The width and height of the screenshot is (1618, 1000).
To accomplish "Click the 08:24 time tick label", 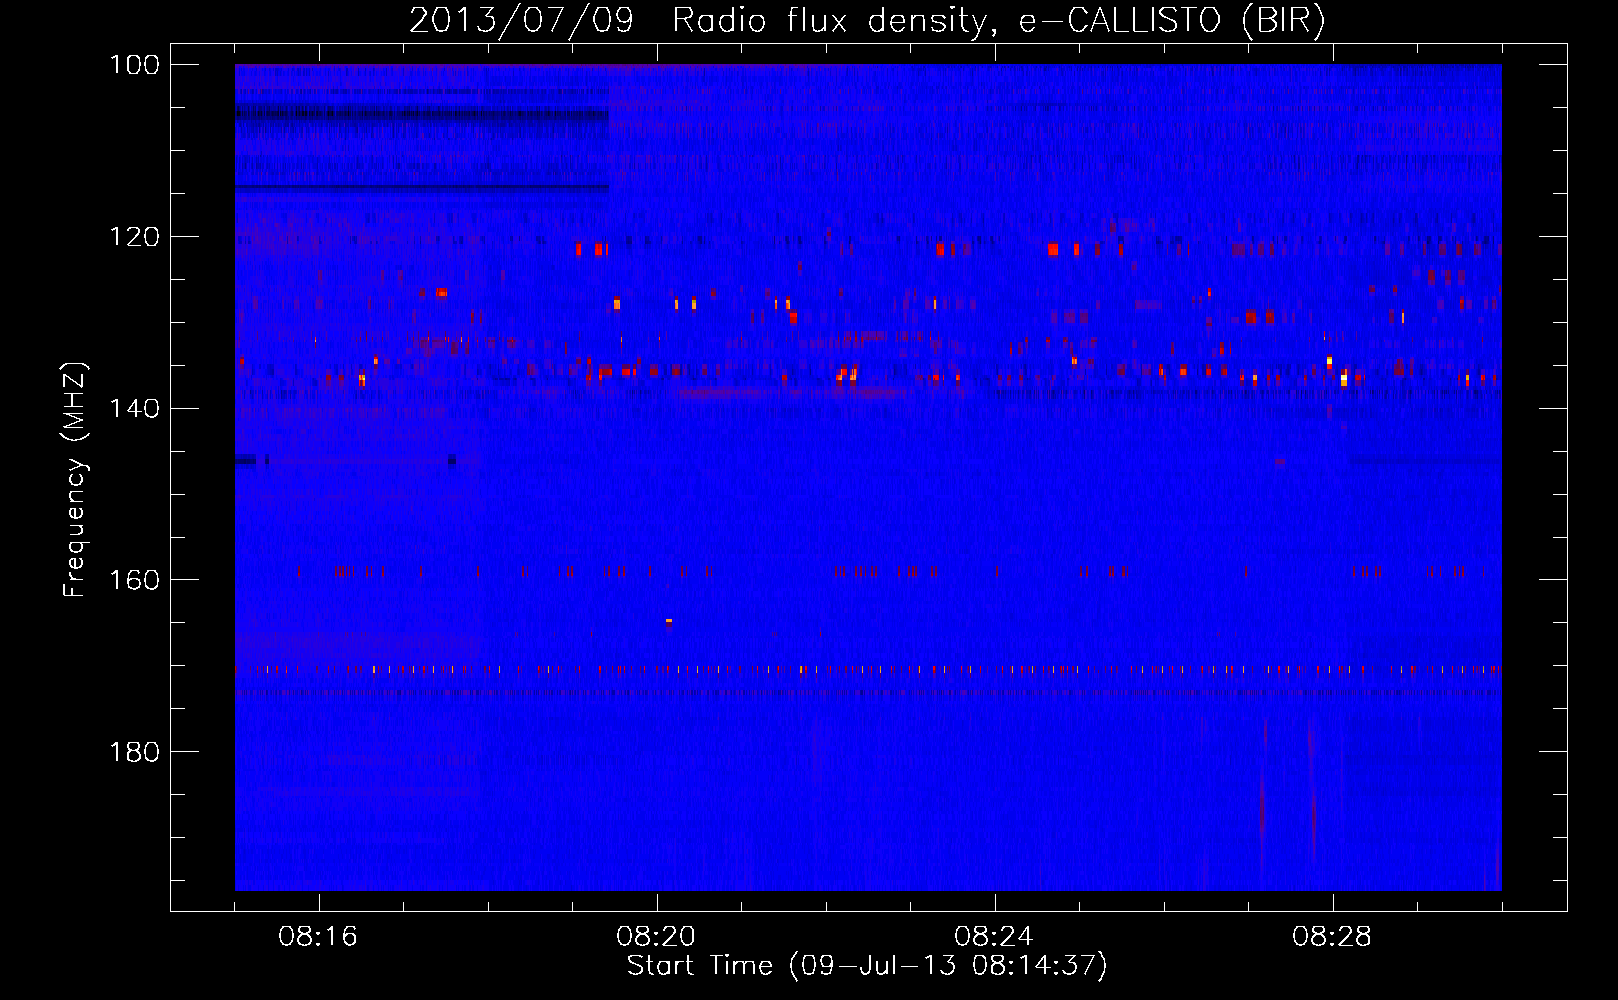I will click(994, 937).
